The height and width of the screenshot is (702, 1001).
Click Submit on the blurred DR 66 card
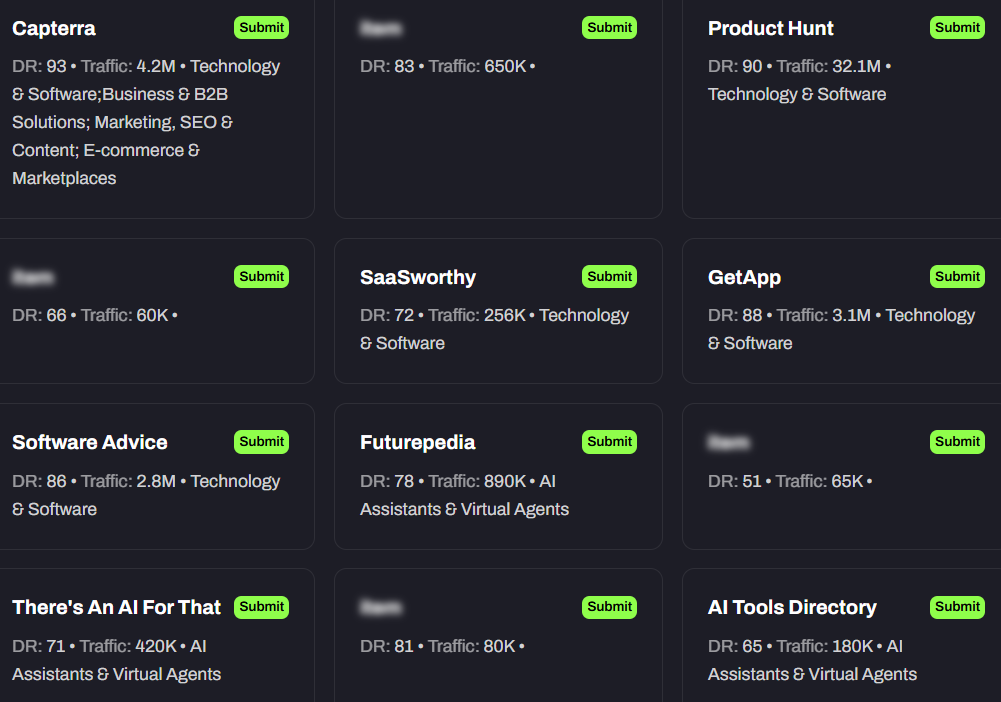(x=261, y=277)
